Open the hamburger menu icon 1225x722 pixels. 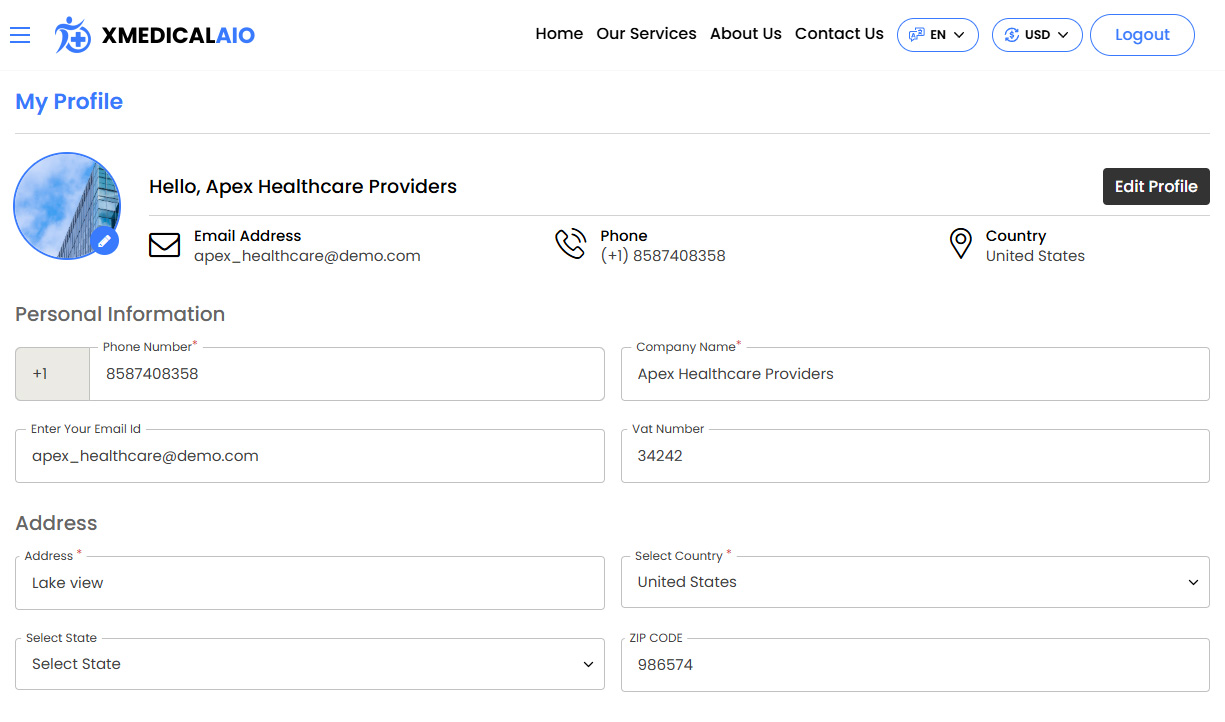coord(20,35)
